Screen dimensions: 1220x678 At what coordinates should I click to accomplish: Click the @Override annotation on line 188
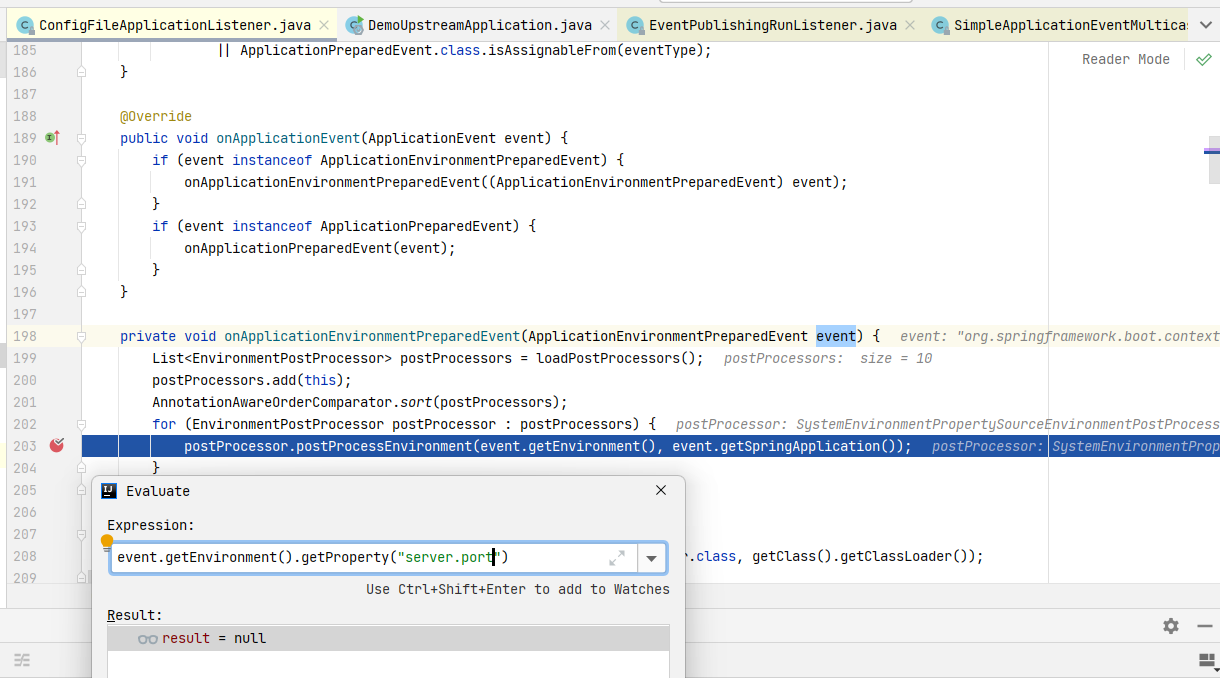click(x=156, y=116)
